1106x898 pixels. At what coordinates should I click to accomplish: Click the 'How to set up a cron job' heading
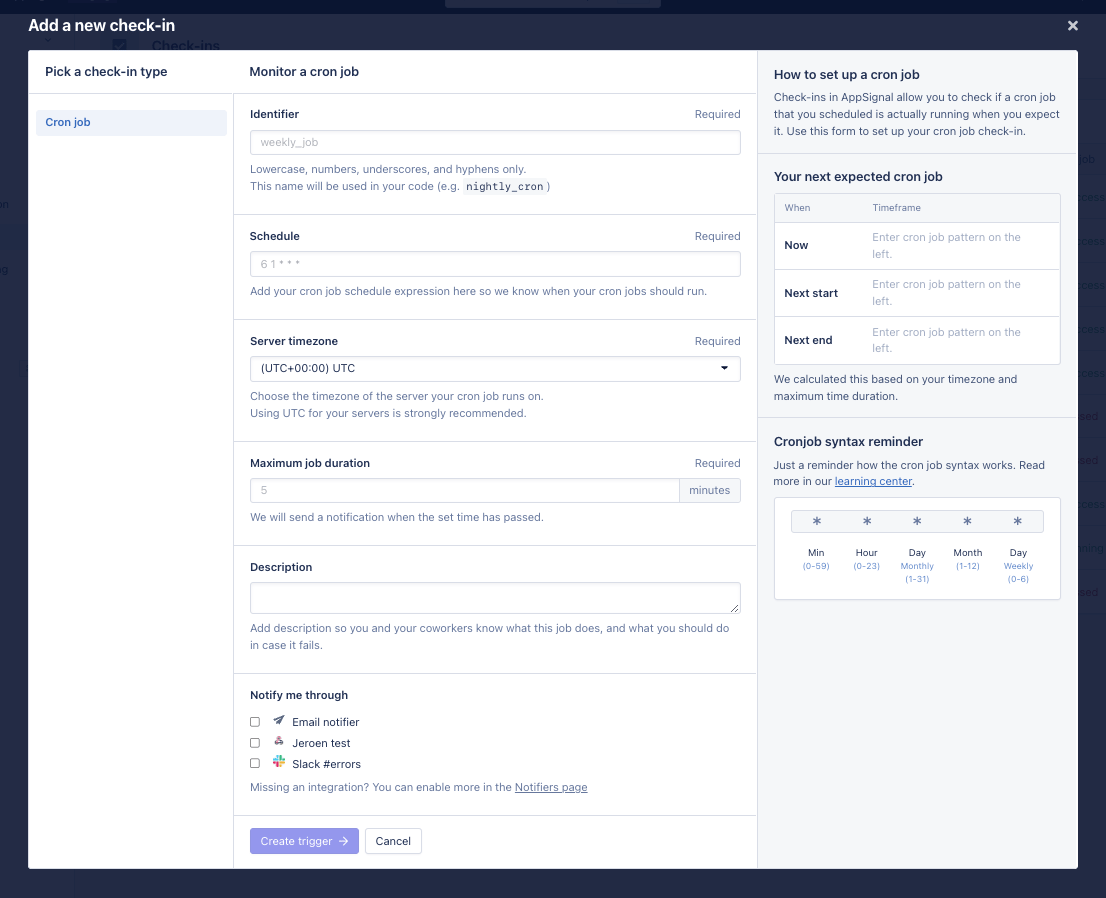[x=846, y=75]
